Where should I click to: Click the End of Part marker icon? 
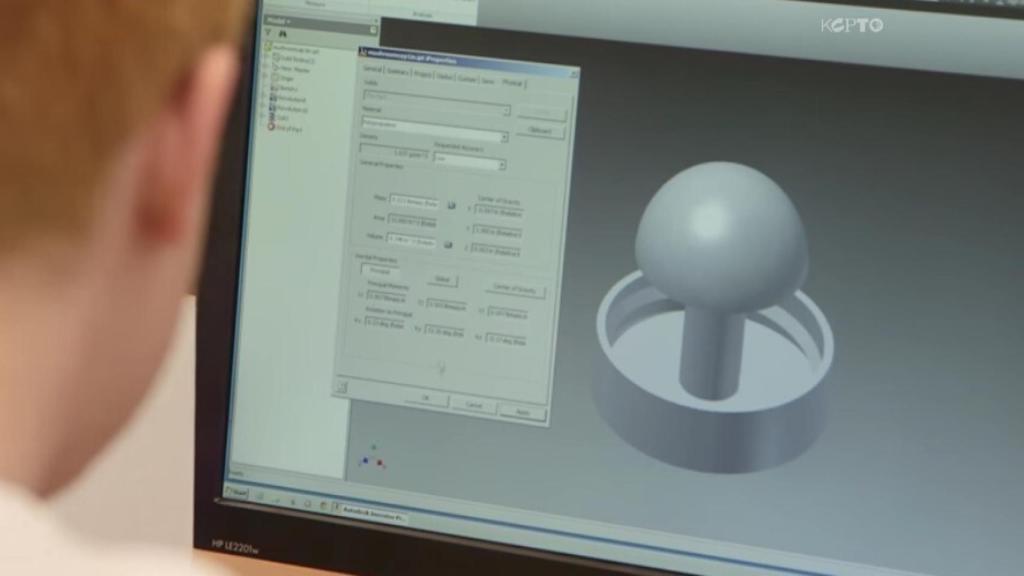click(x=271, y=128)
